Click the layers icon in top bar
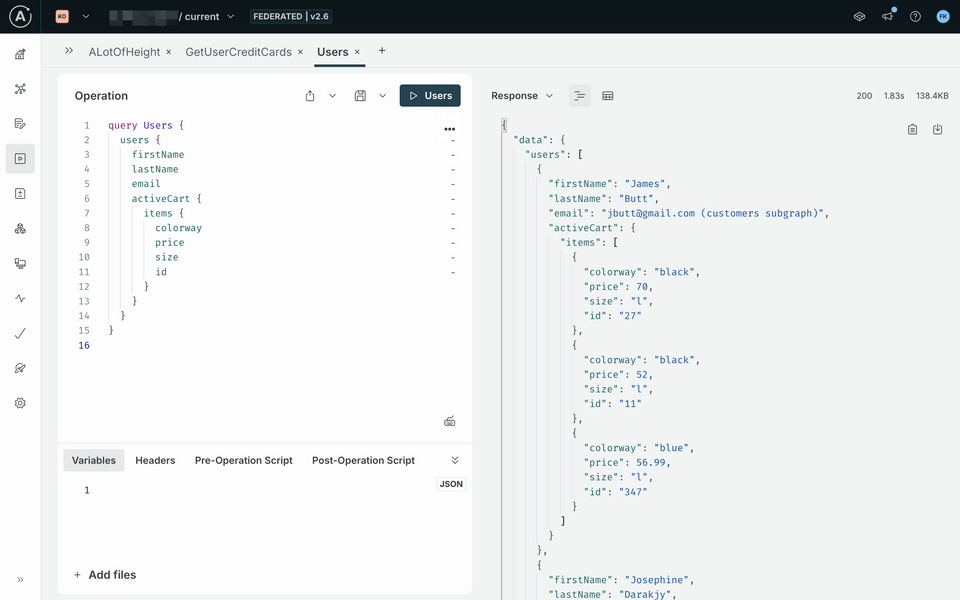960x600 pixels. tap(860, 17)
